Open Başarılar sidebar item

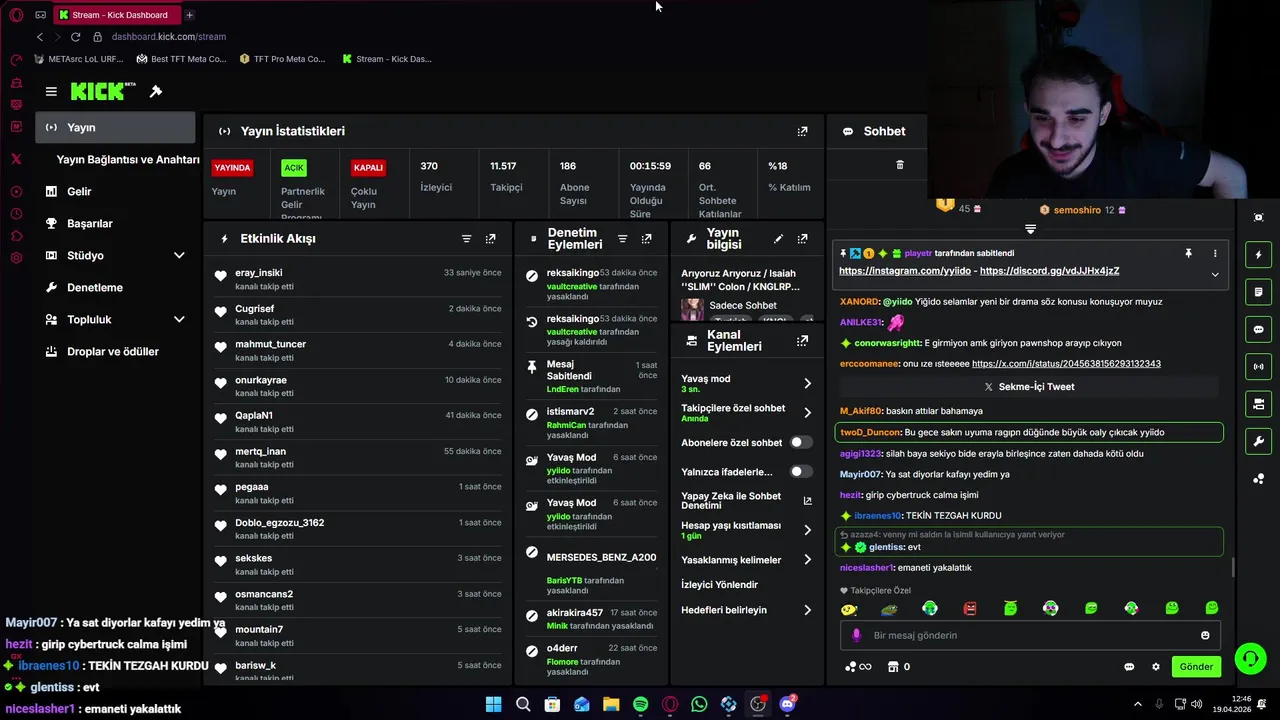pos(115,223)
